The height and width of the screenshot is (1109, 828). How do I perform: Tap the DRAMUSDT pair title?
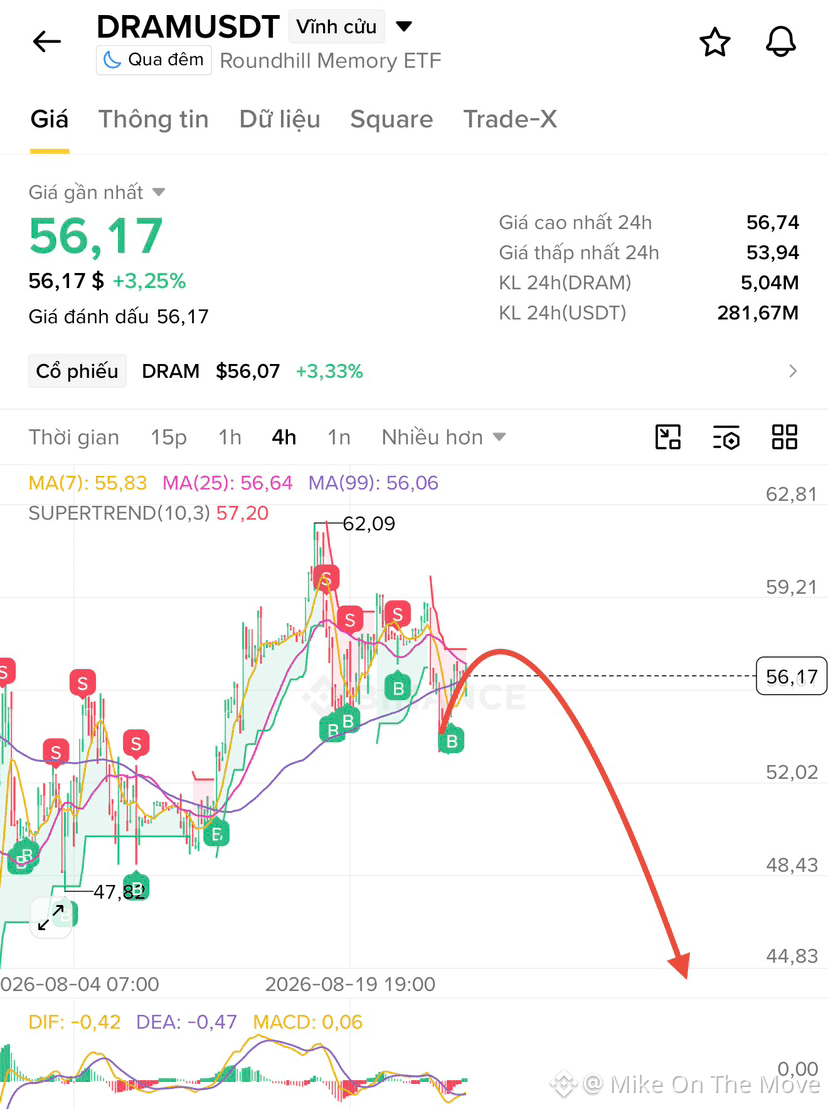click(188, 27)
